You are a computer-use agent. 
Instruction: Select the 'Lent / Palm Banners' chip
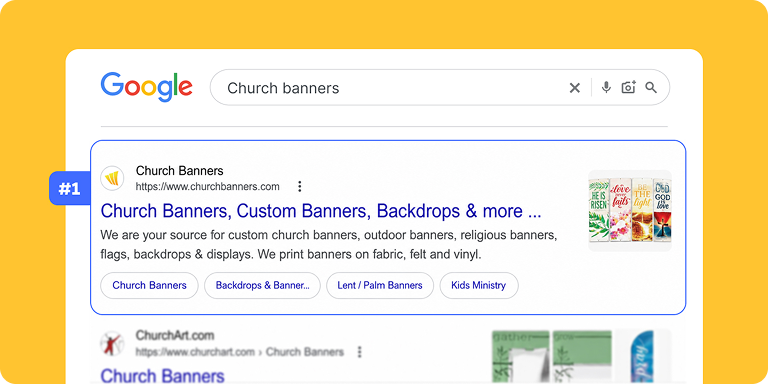tap(380, 286)
